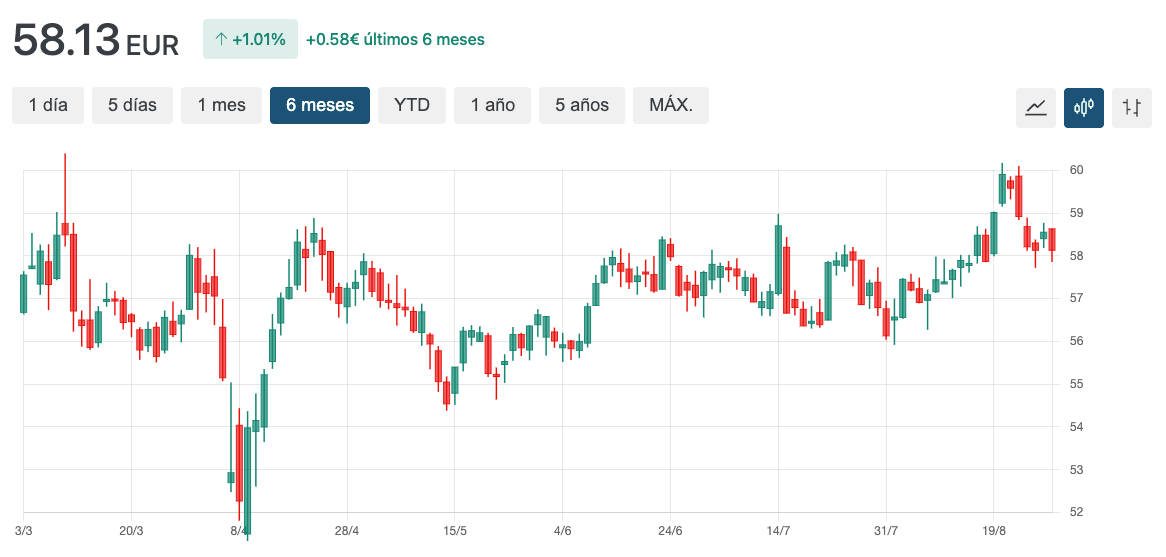1166x557 pixels.
Task: Select the candlestick chart type icon
Action: tap(1083, 107)
